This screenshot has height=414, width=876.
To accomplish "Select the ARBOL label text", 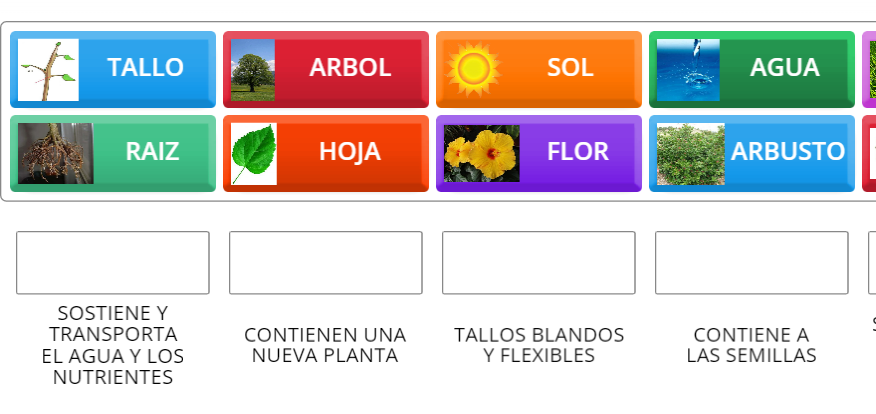I will click(x=350, y=68).
